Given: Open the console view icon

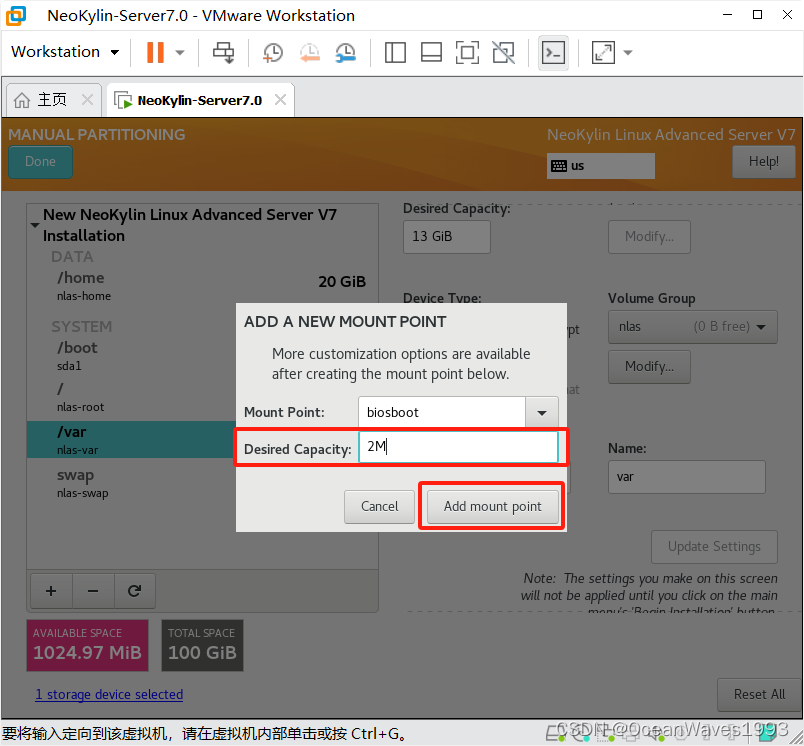Looking at the screenshot, I should point(553,52).
